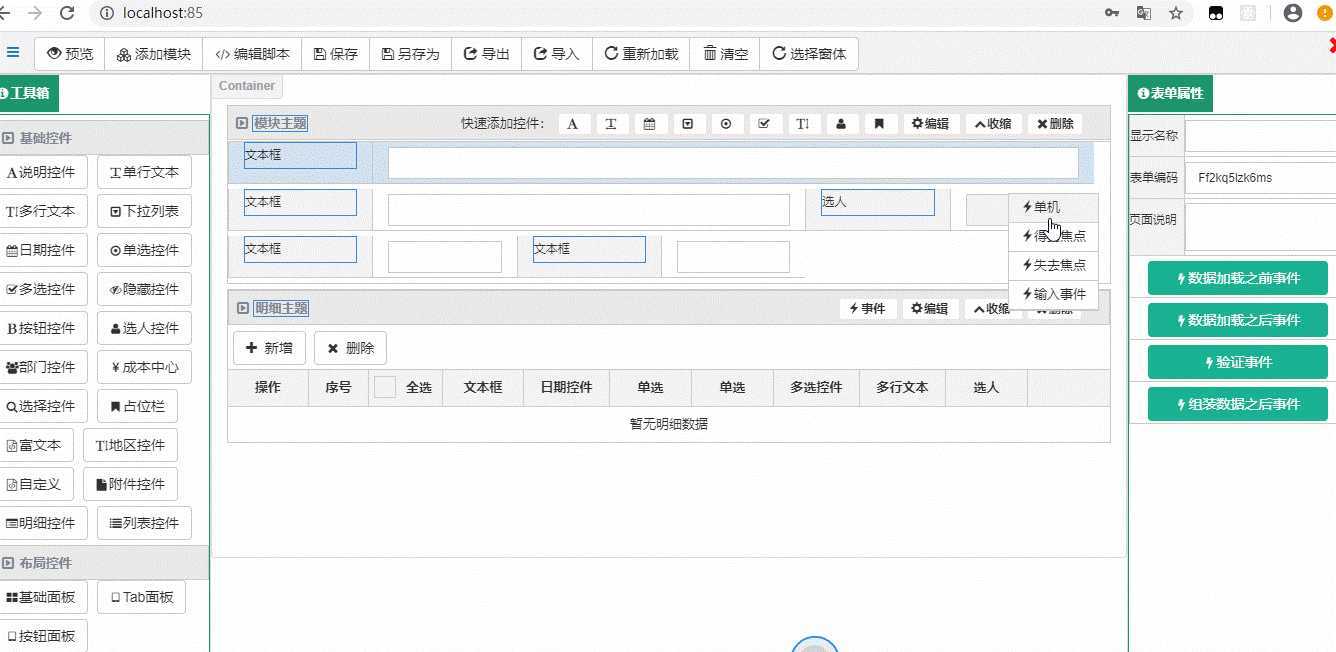The width and height of the screenshot is (1336, 652).
Task: Click the 清空 clear button
Action: [x=725, y=54]
